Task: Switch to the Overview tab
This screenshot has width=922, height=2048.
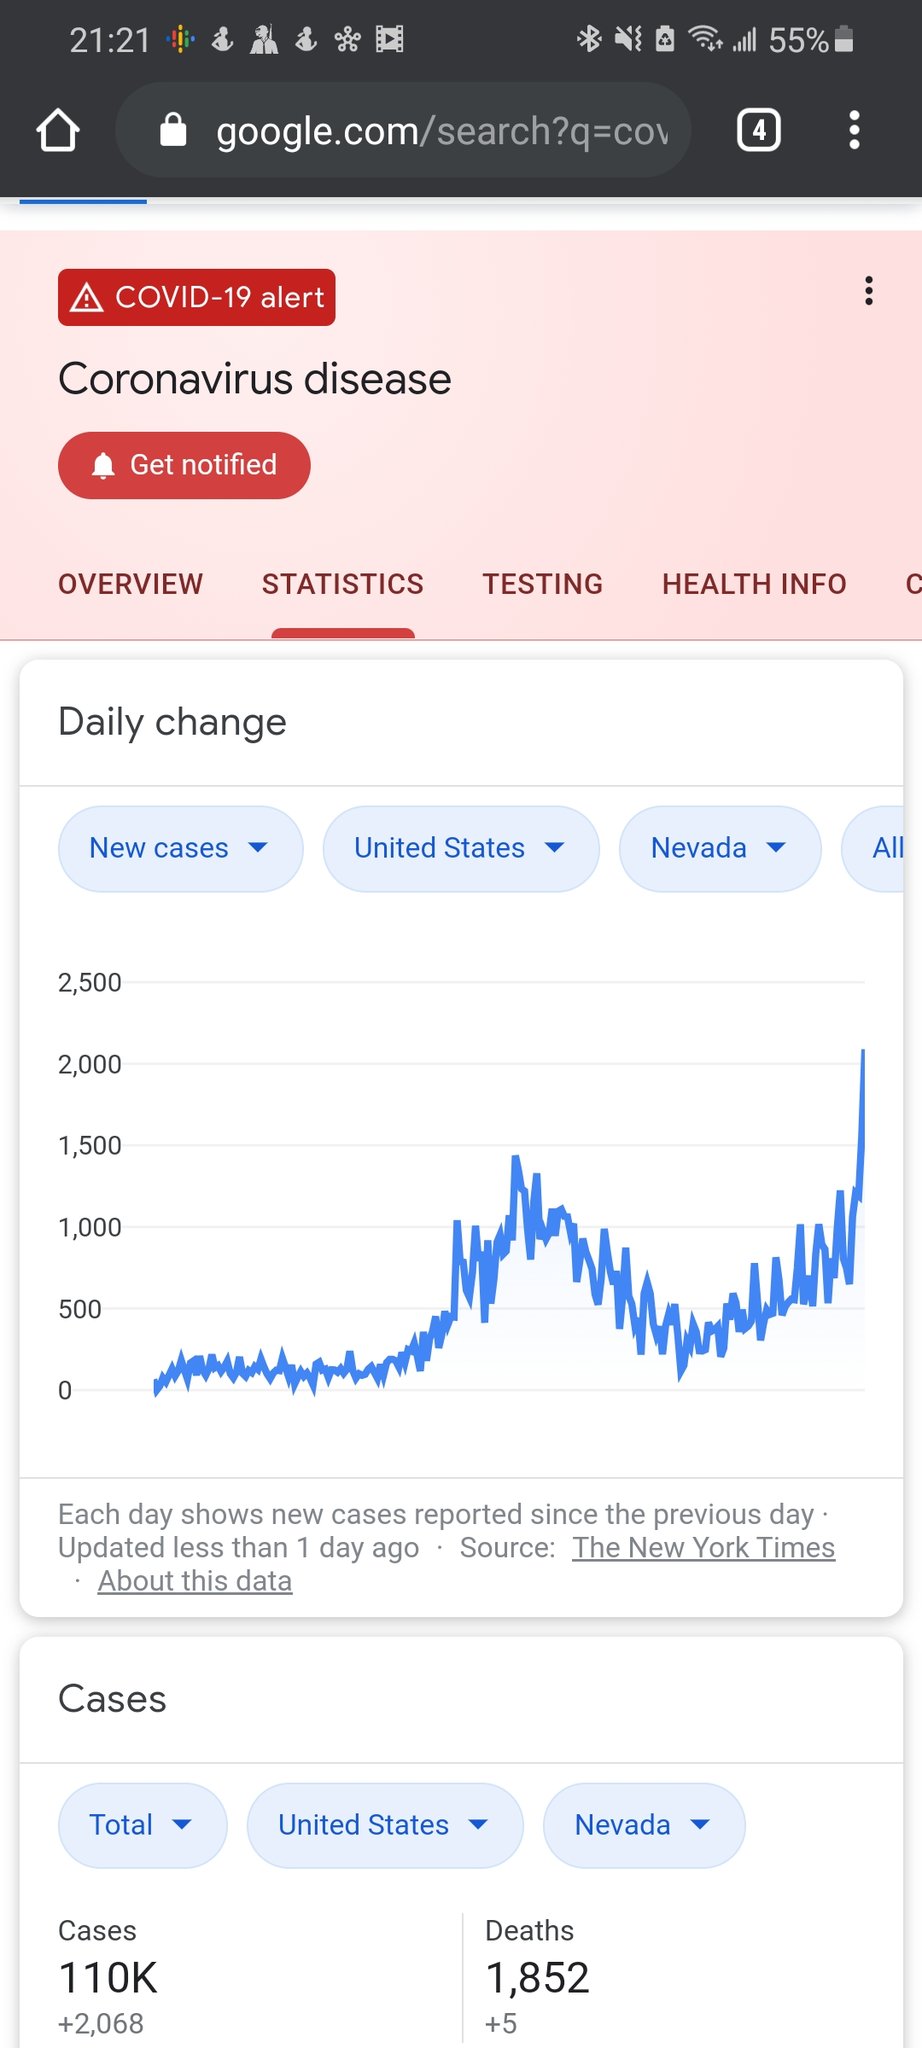Action: coord(130,584)
